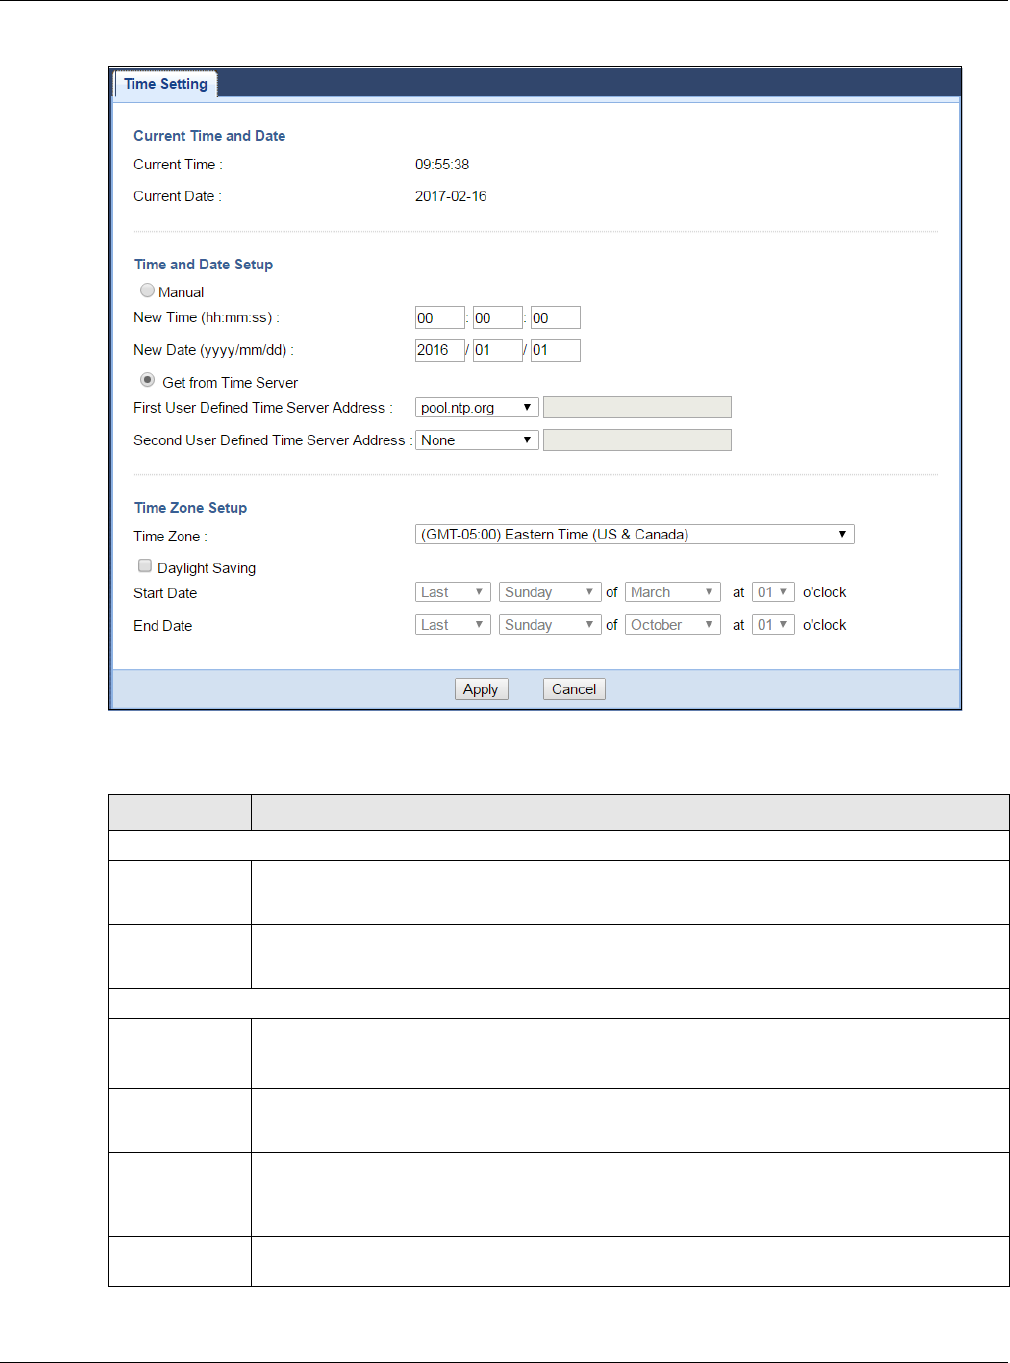Click the New Date month field

coord(498,350)
